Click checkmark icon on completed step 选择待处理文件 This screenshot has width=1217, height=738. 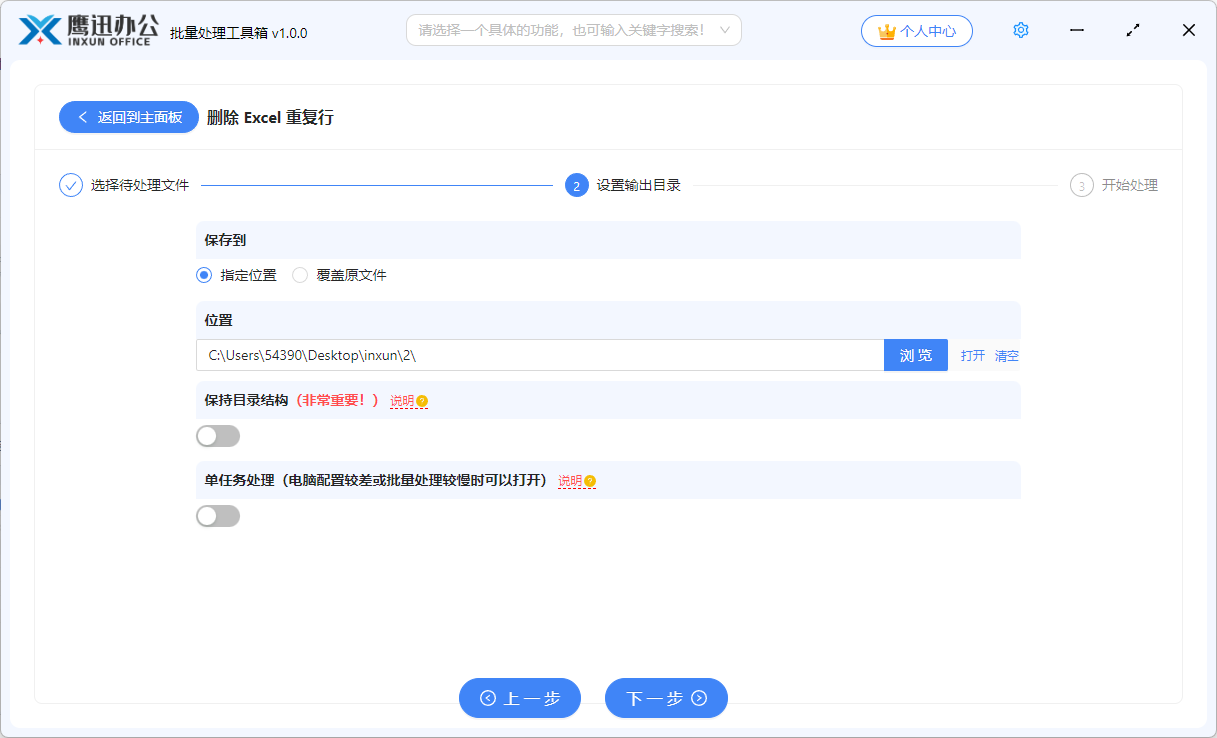tap(69, 185)
